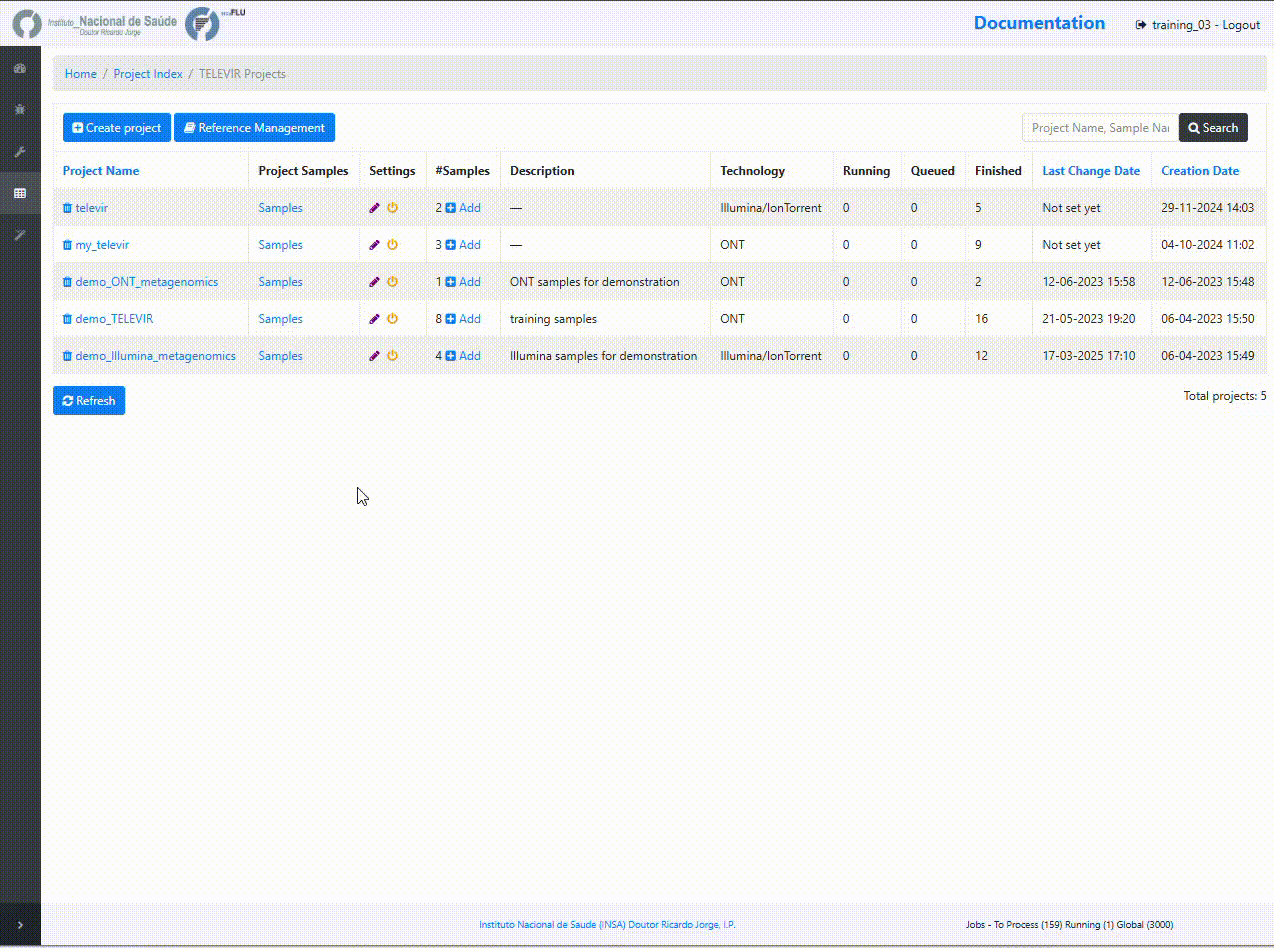Select the table grid icon in the sidebar
The image size is (1274, 948).
19,193
